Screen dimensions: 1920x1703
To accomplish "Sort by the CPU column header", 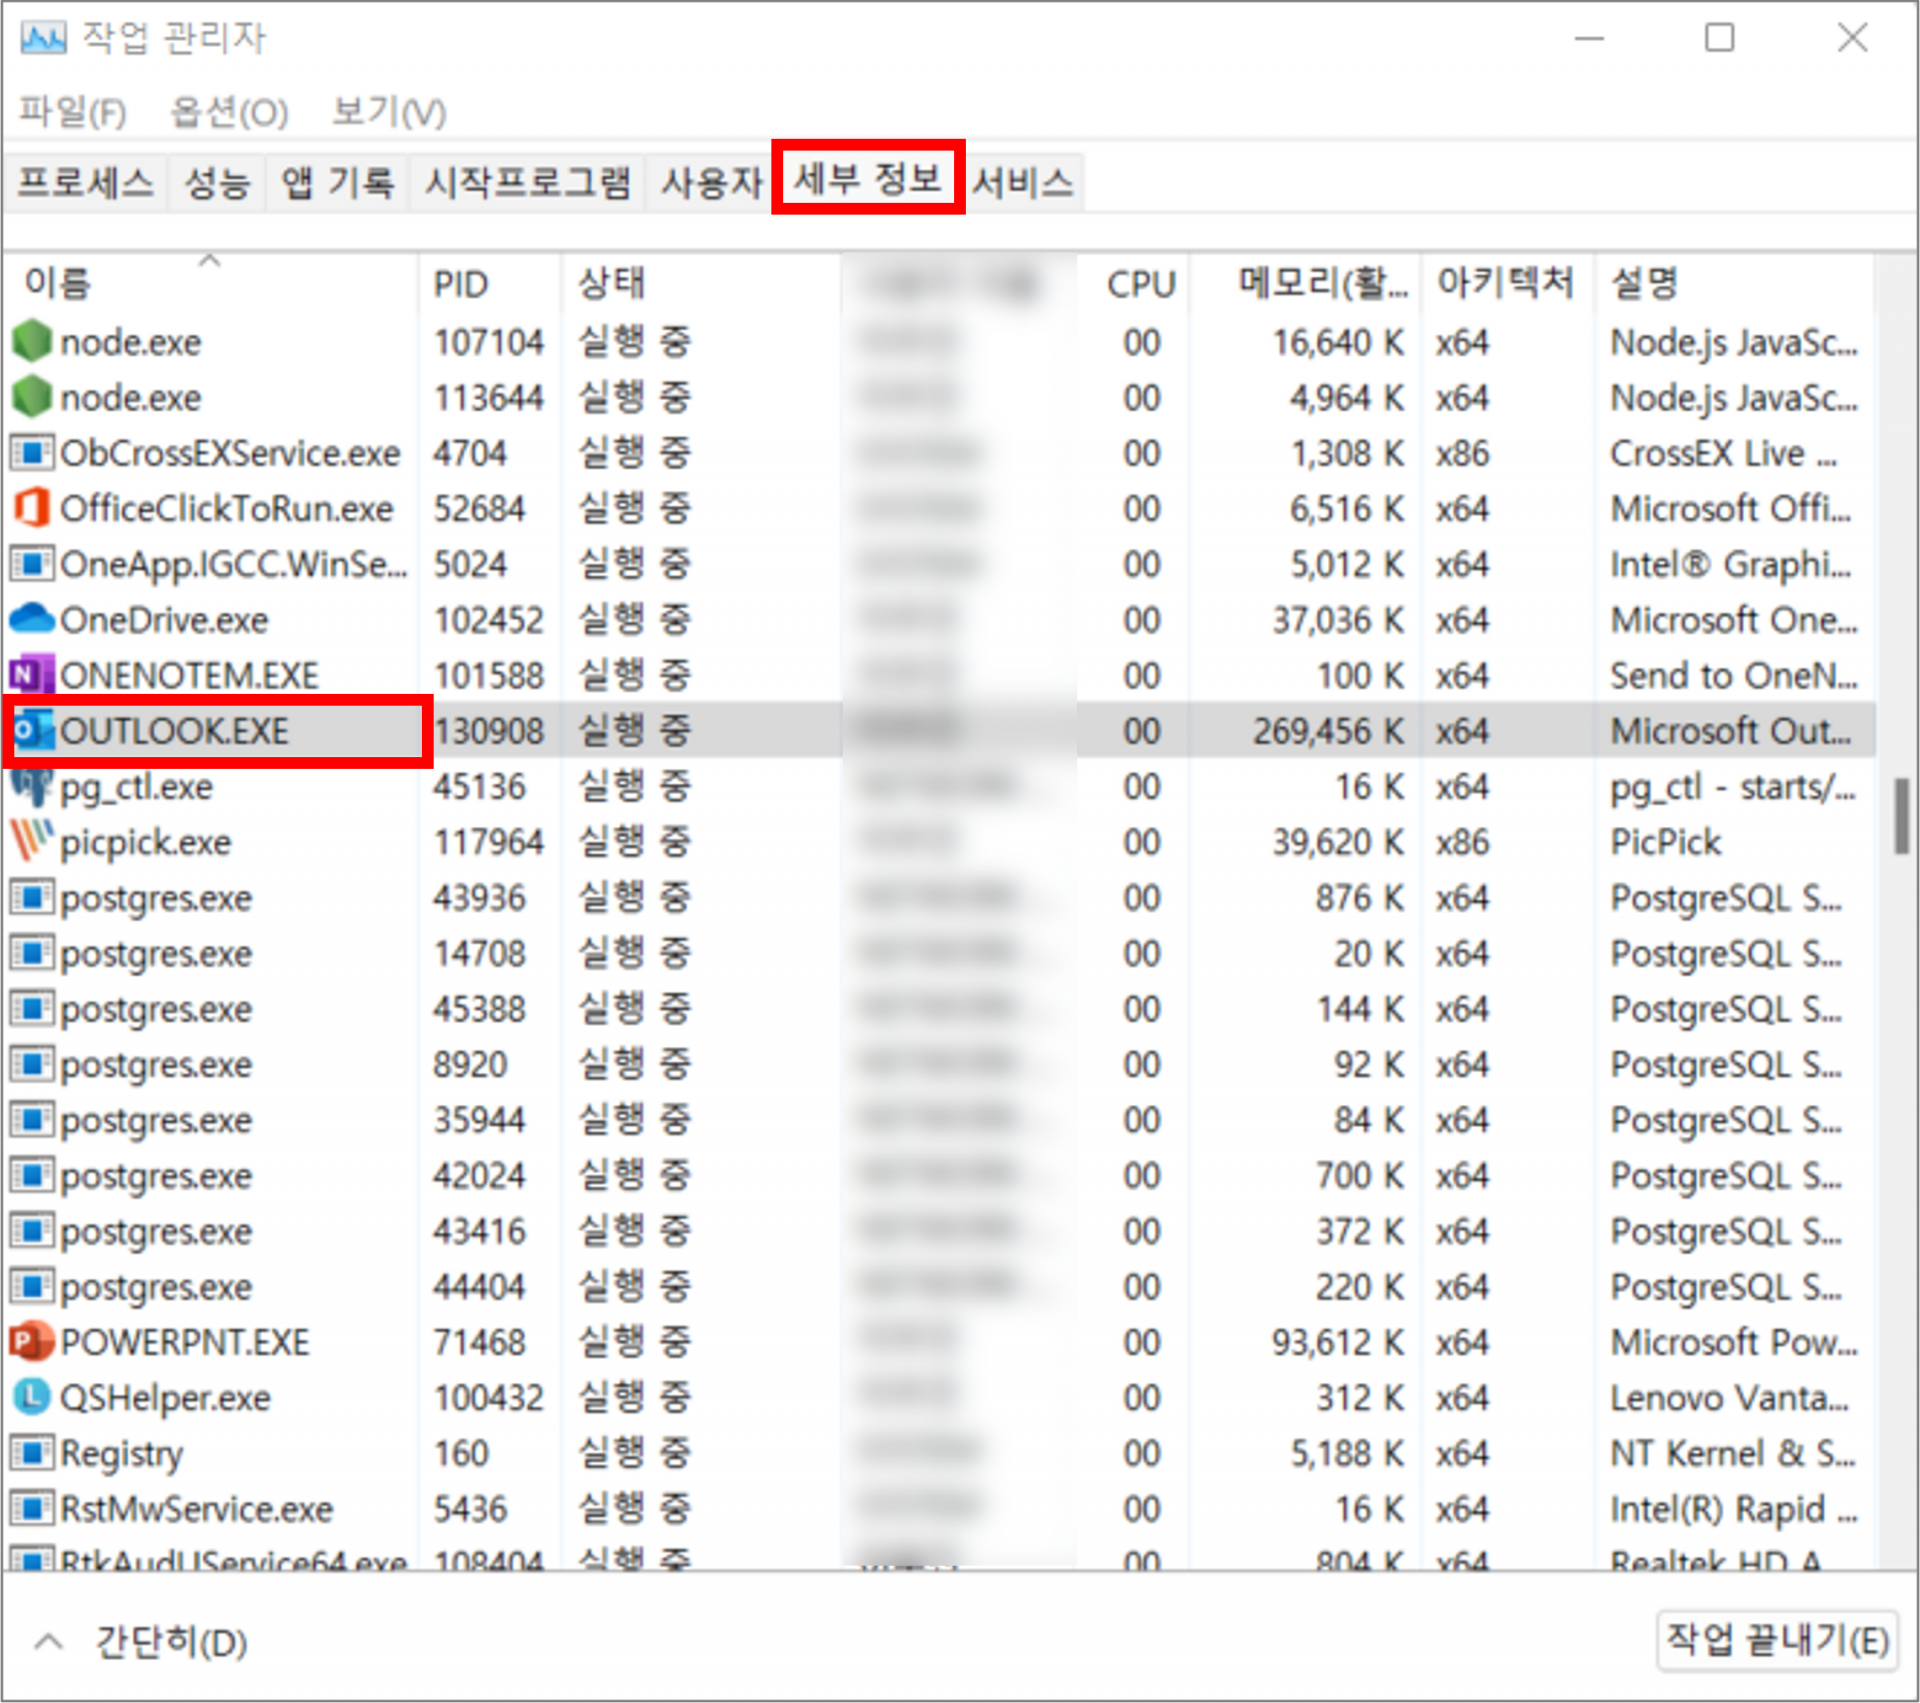I will (1134, 283).
